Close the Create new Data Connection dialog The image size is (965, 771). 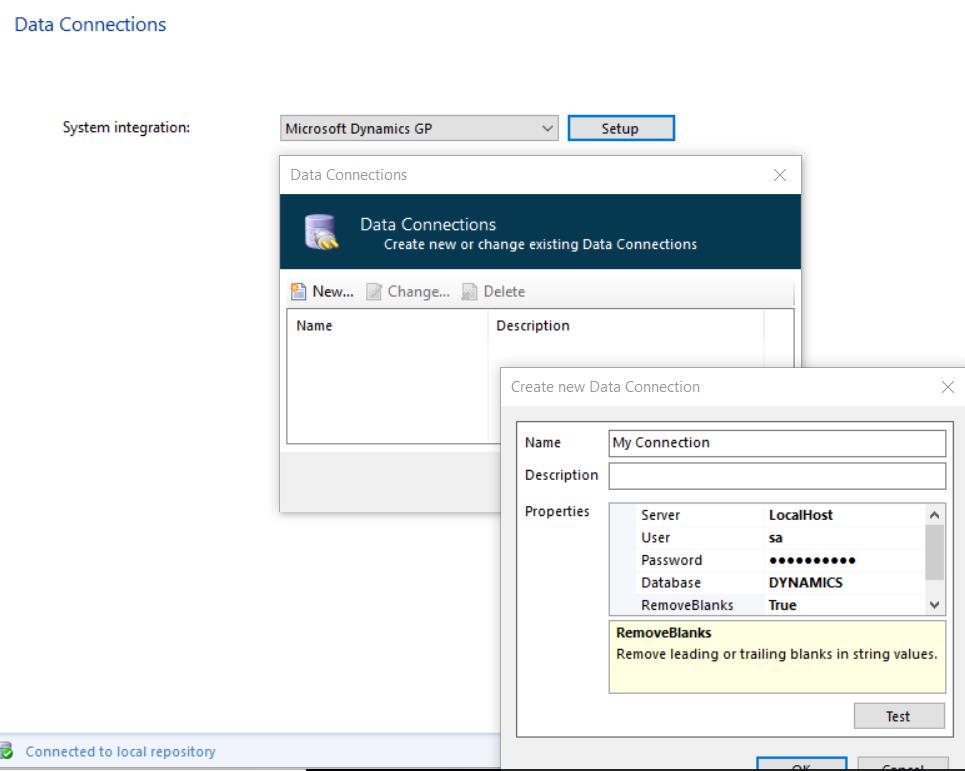[948, 386]
